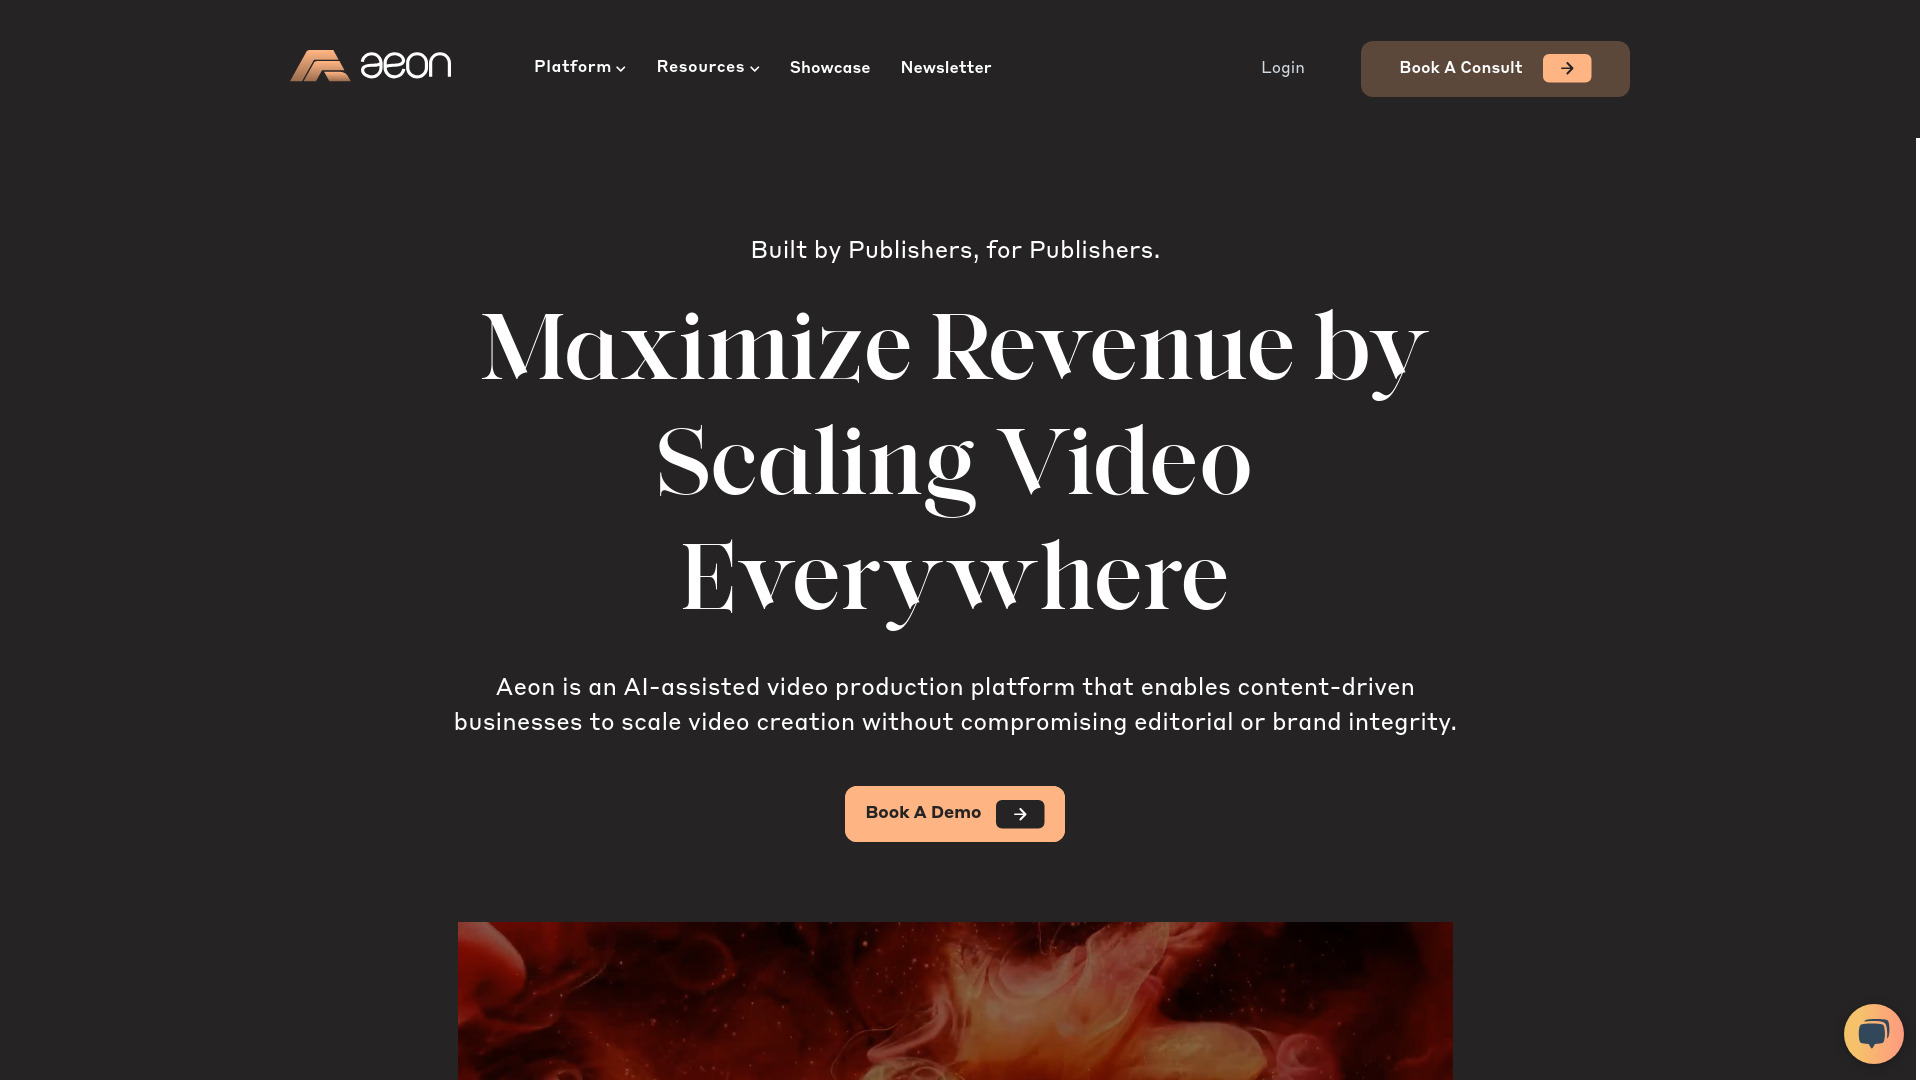The width and height of the screenshot is (1920, 1080).
Task: Click the arrow icon in Book A Consult button
Action: [x=1567, y=69]
